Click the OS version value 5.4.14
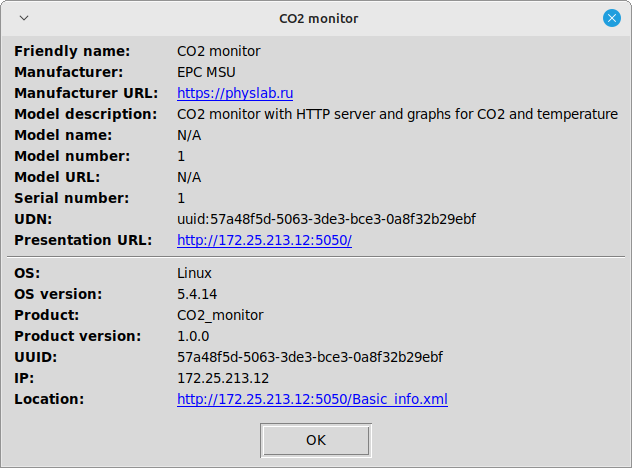This screenshot has width=632, height=468. 197,294
